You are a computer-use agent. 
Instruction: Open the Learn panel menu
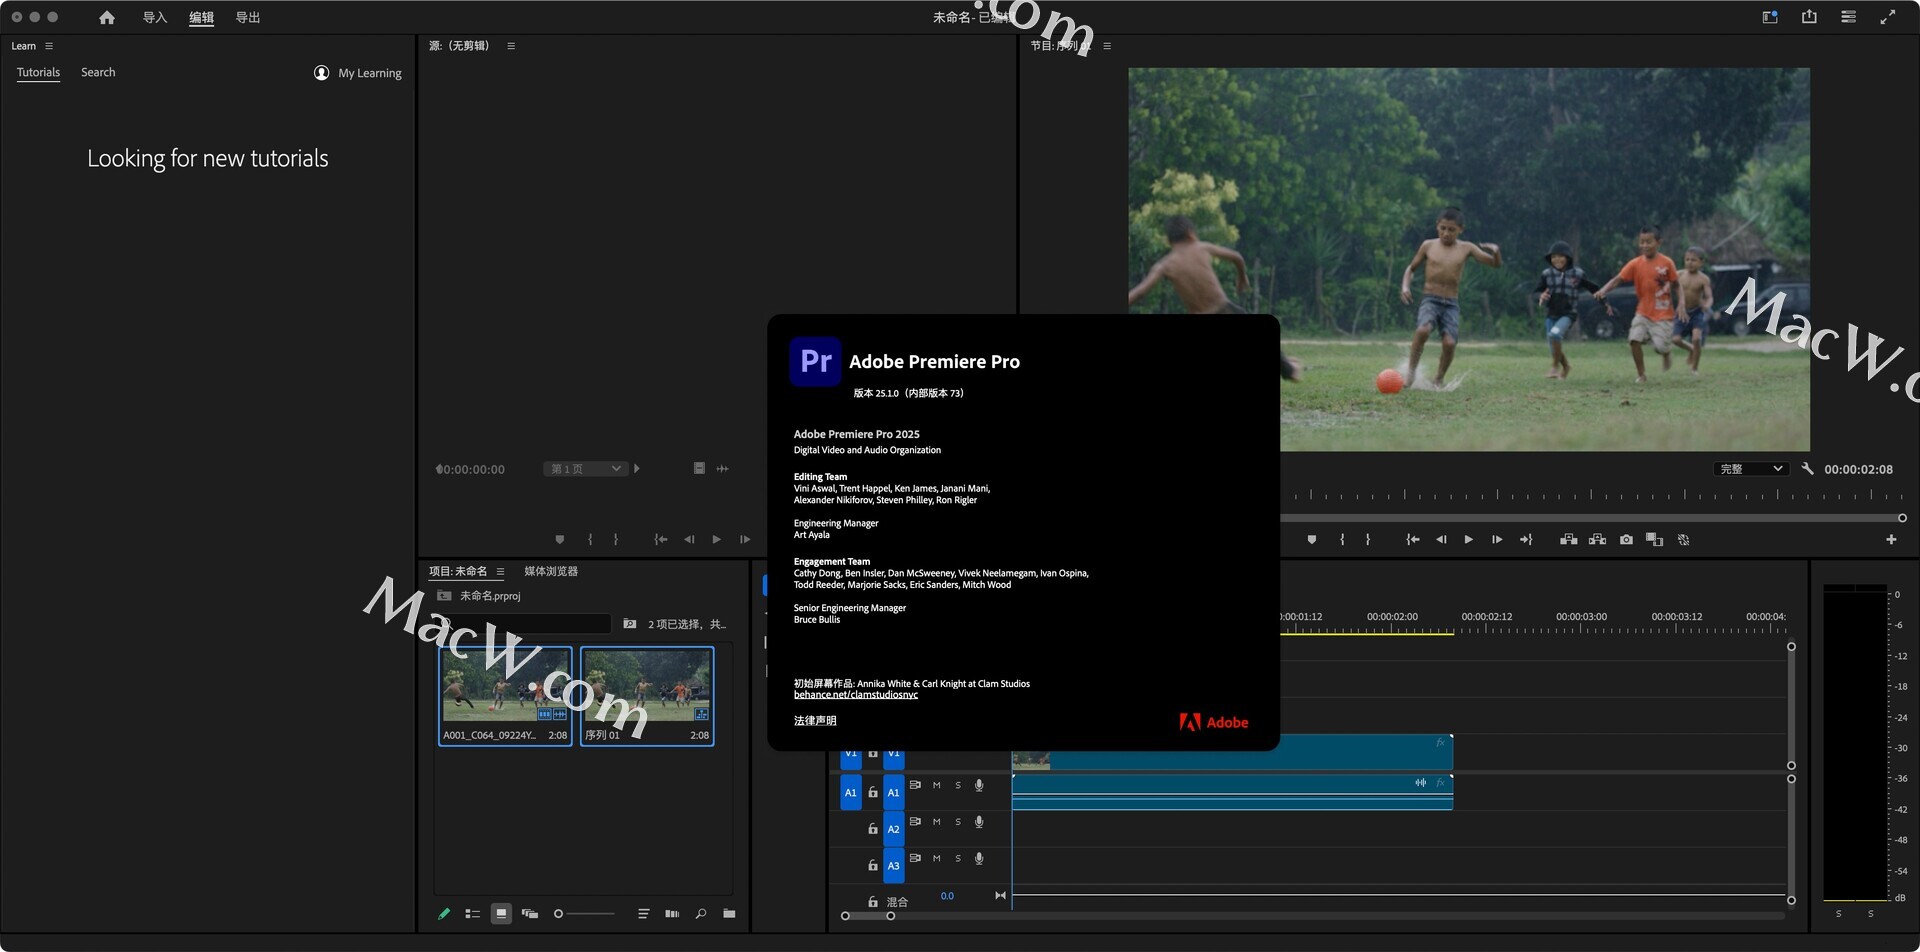pyautogui.click(x=49, y=46)
